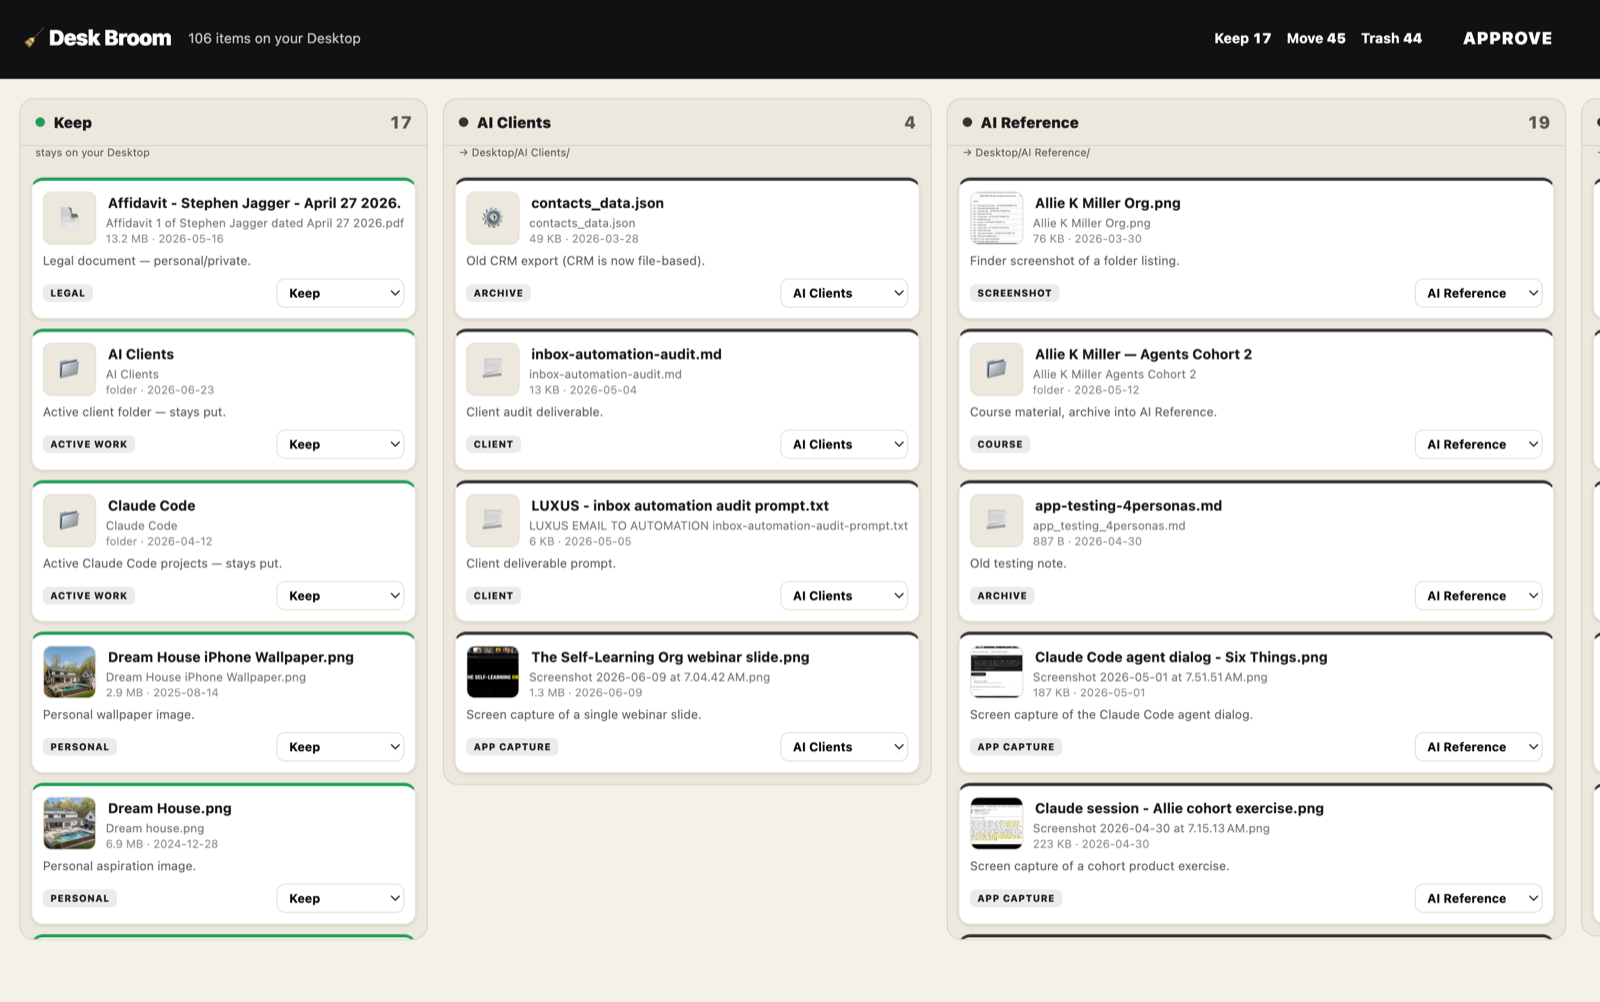
Task: Open the Dream House iPhone Wallpaper thumbnail
Action: (69, 672)
